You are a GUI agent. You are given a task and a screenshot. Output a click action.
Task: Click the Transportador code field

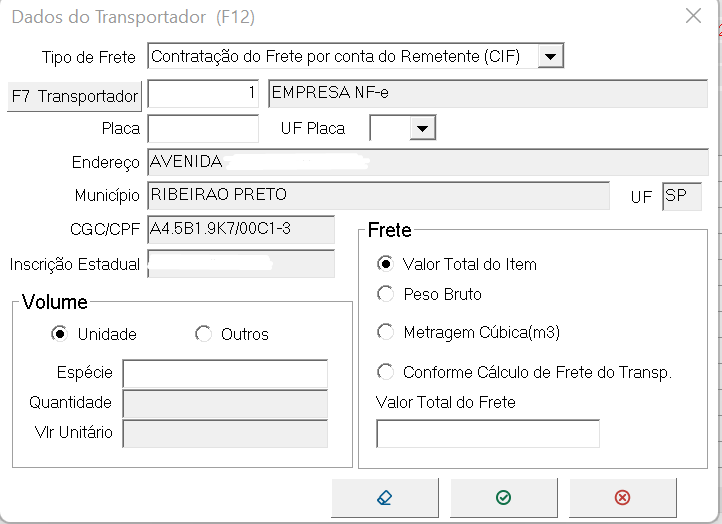(203, 93)
